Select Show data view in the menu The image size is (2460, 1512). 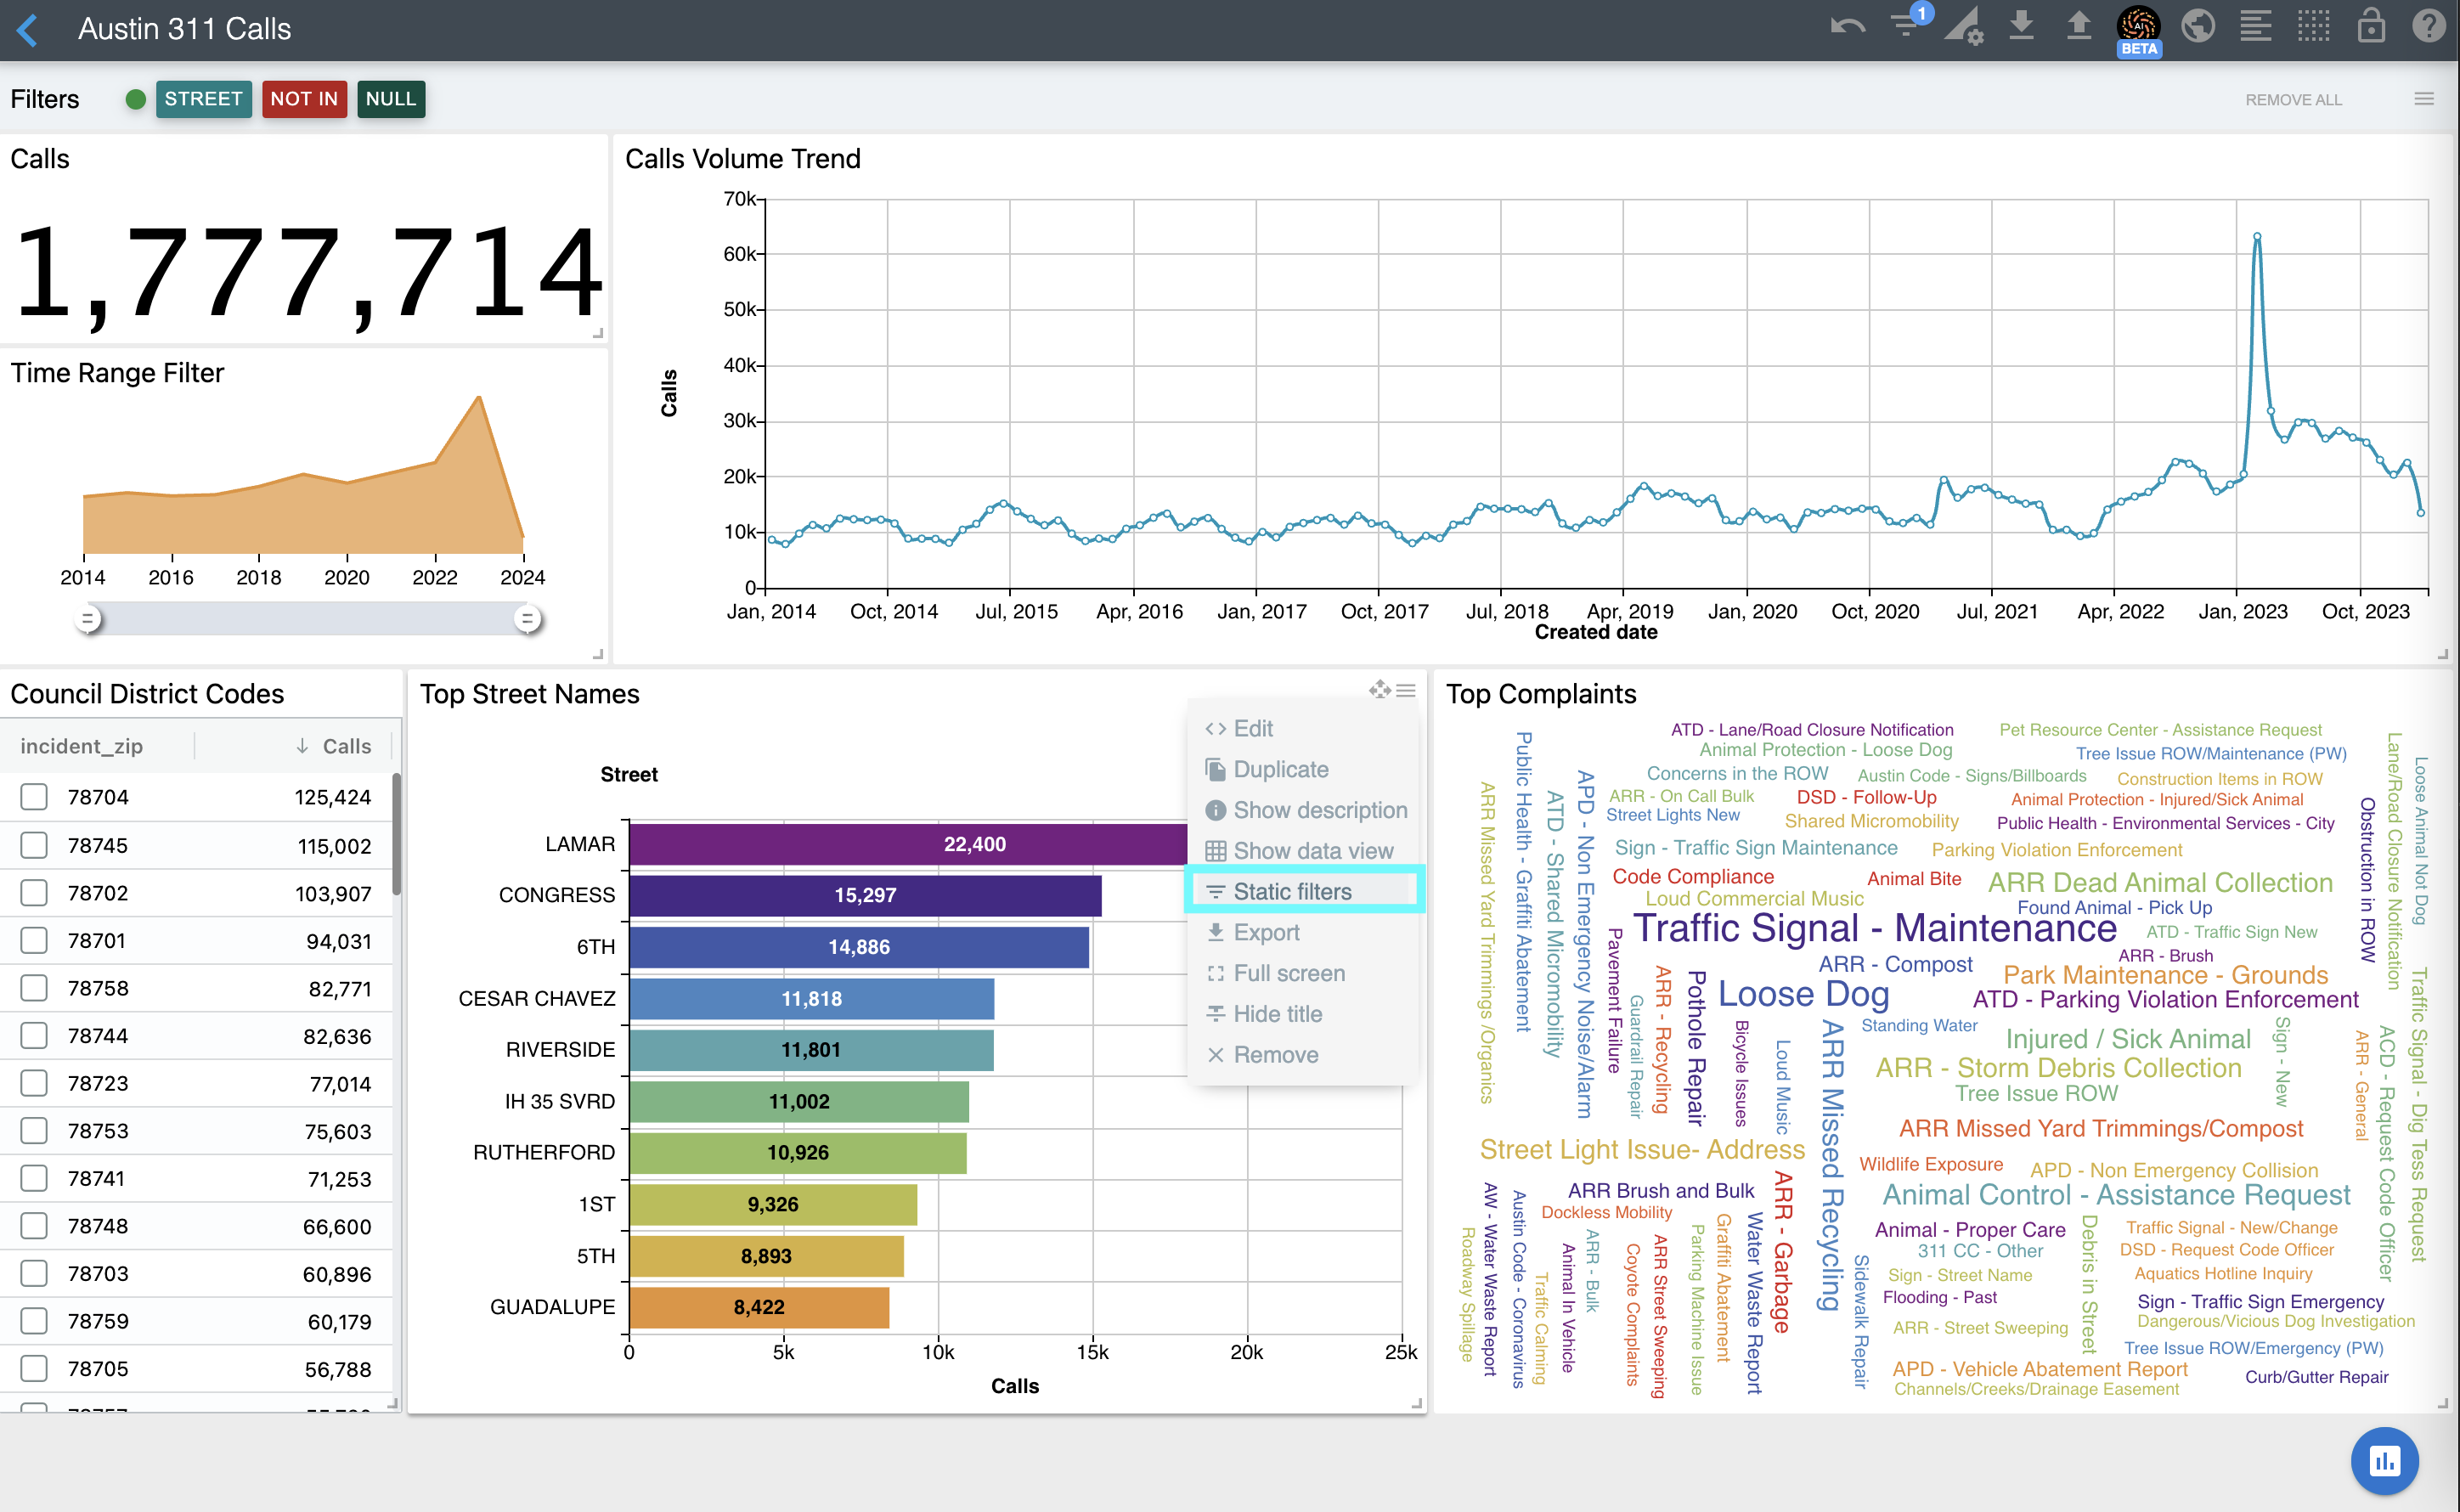coord(1312,851)
